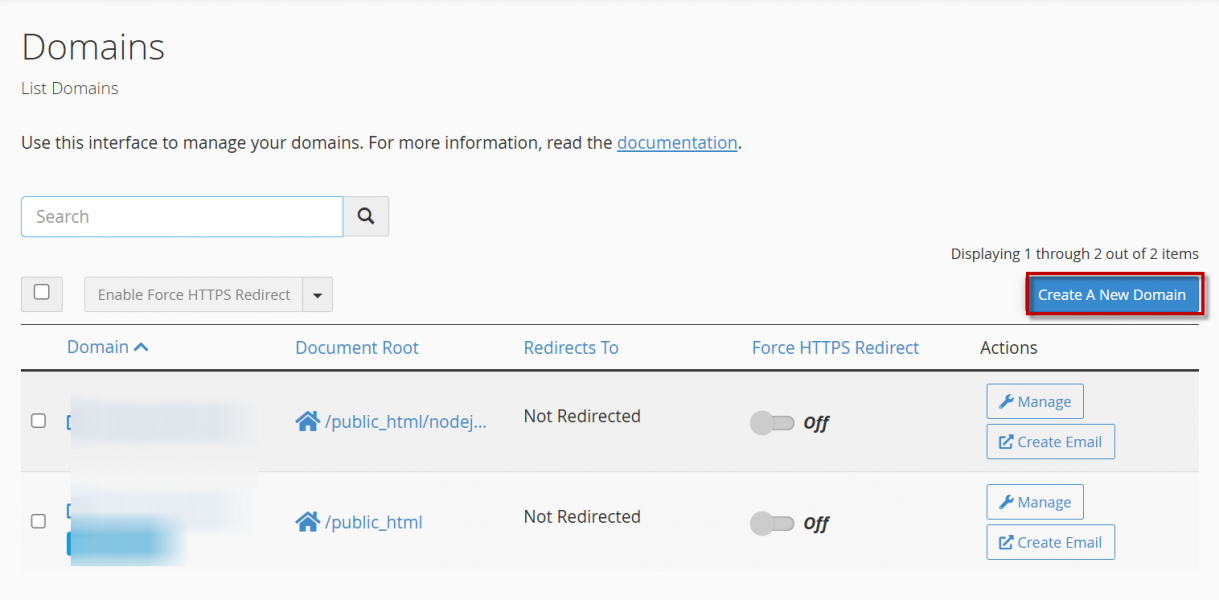Click Create Email for the first domain
The image size is (1219, 600).
point(1050,442)
